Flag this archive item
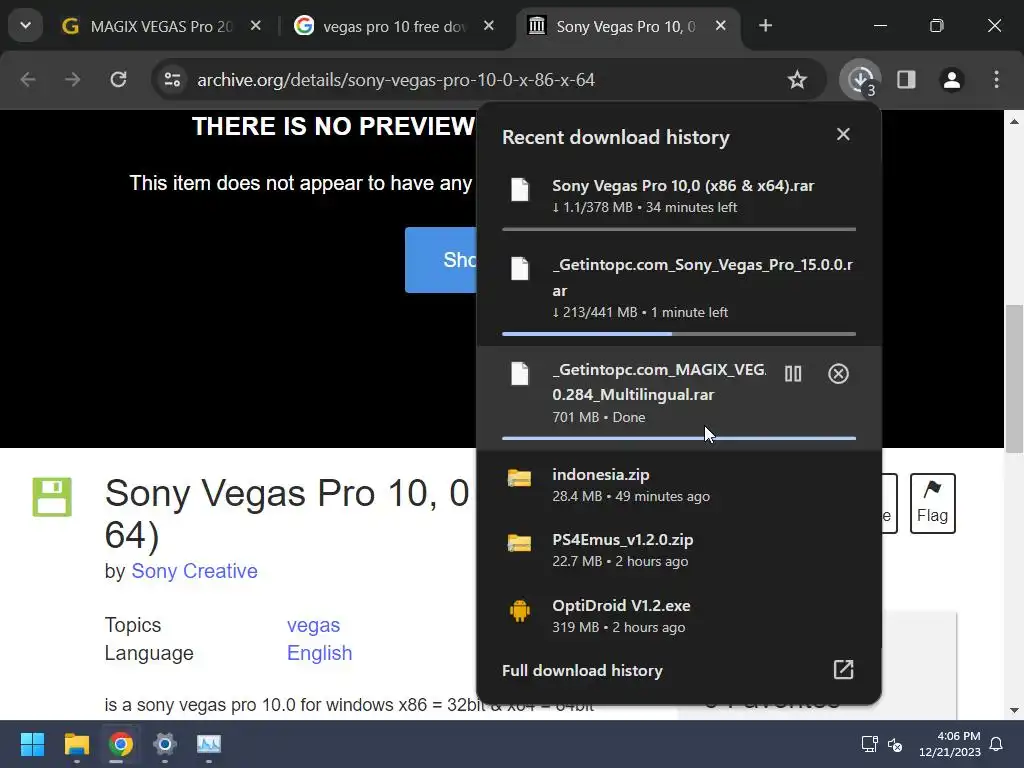The width and height of the screenshot is (1024, 768). click(933, 503)
